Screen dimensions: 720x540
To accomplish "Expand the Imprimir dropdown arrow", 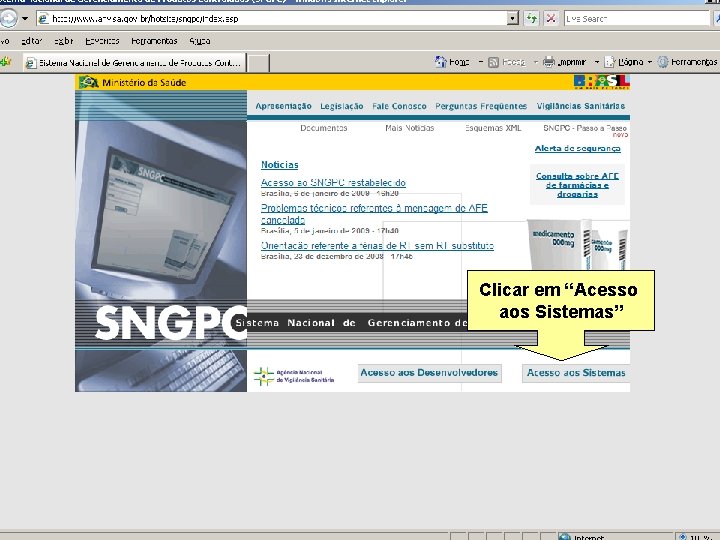I will [597, 62].
